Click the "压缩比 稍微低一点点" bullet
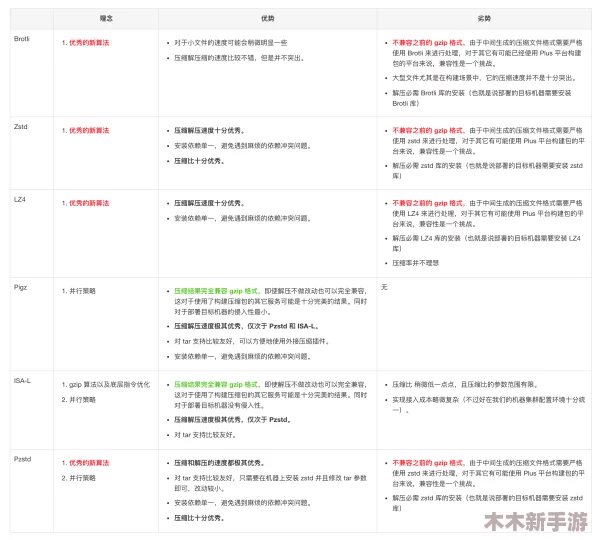The height and width of the screenshot is (540, 594). [x=465, y=384]
